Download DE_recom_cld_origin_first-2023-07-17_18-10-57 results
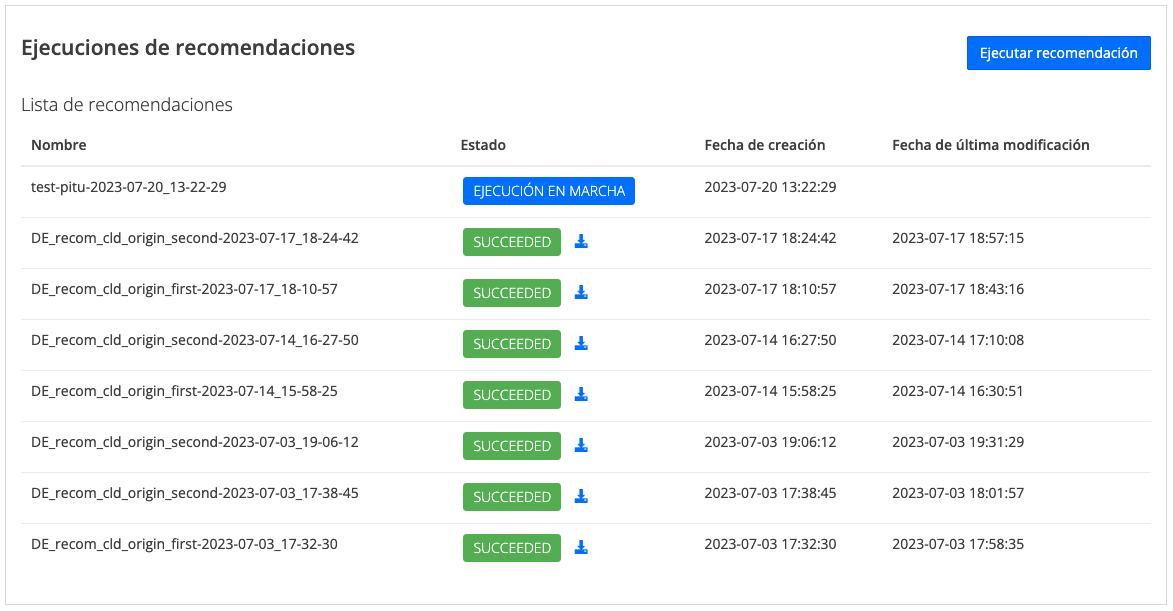The image size is (1173, 611). tap(581, 293)
